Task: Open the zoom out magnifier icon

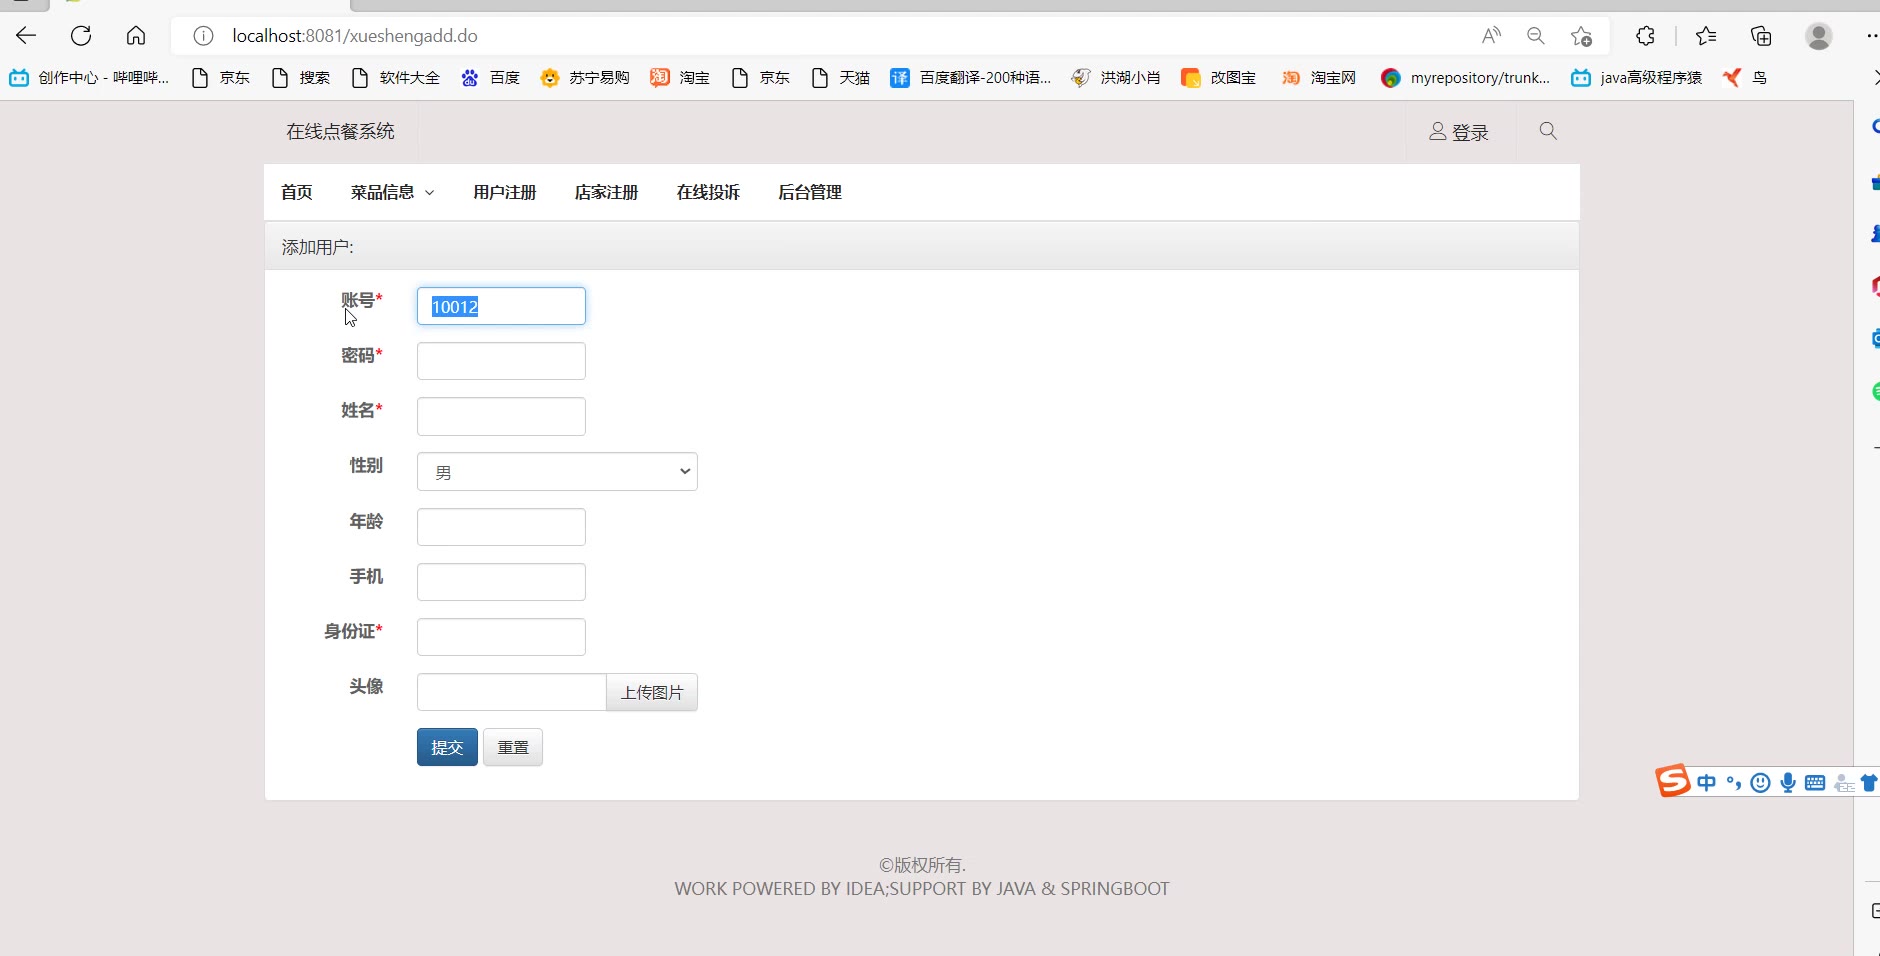Action: pos(1536,36)
